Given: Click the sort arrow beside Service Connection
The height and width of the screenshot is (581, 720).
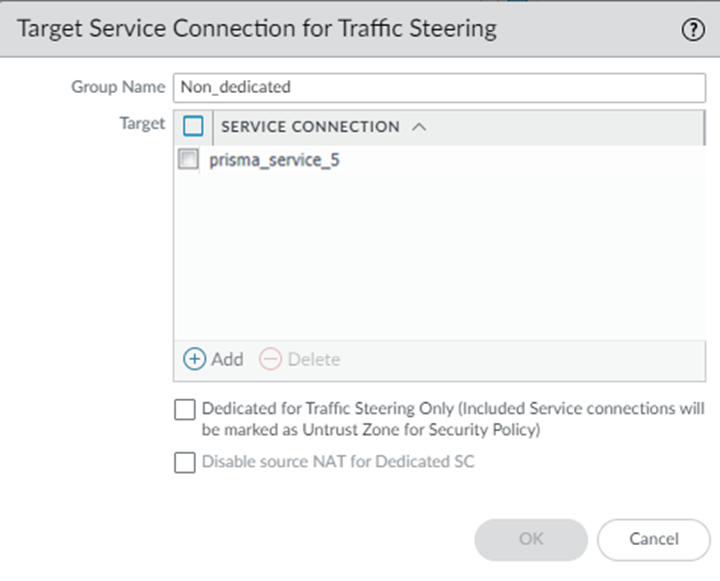Looking at the screenshot, I should point(419,127).
